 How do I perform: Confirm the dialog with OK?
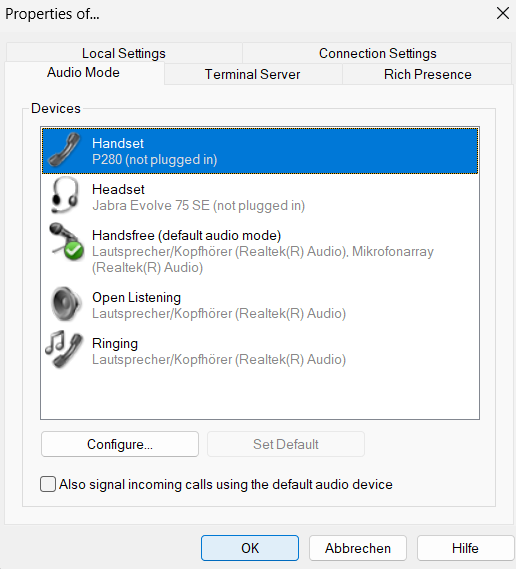pyautogui.click(x=250, y=548)
